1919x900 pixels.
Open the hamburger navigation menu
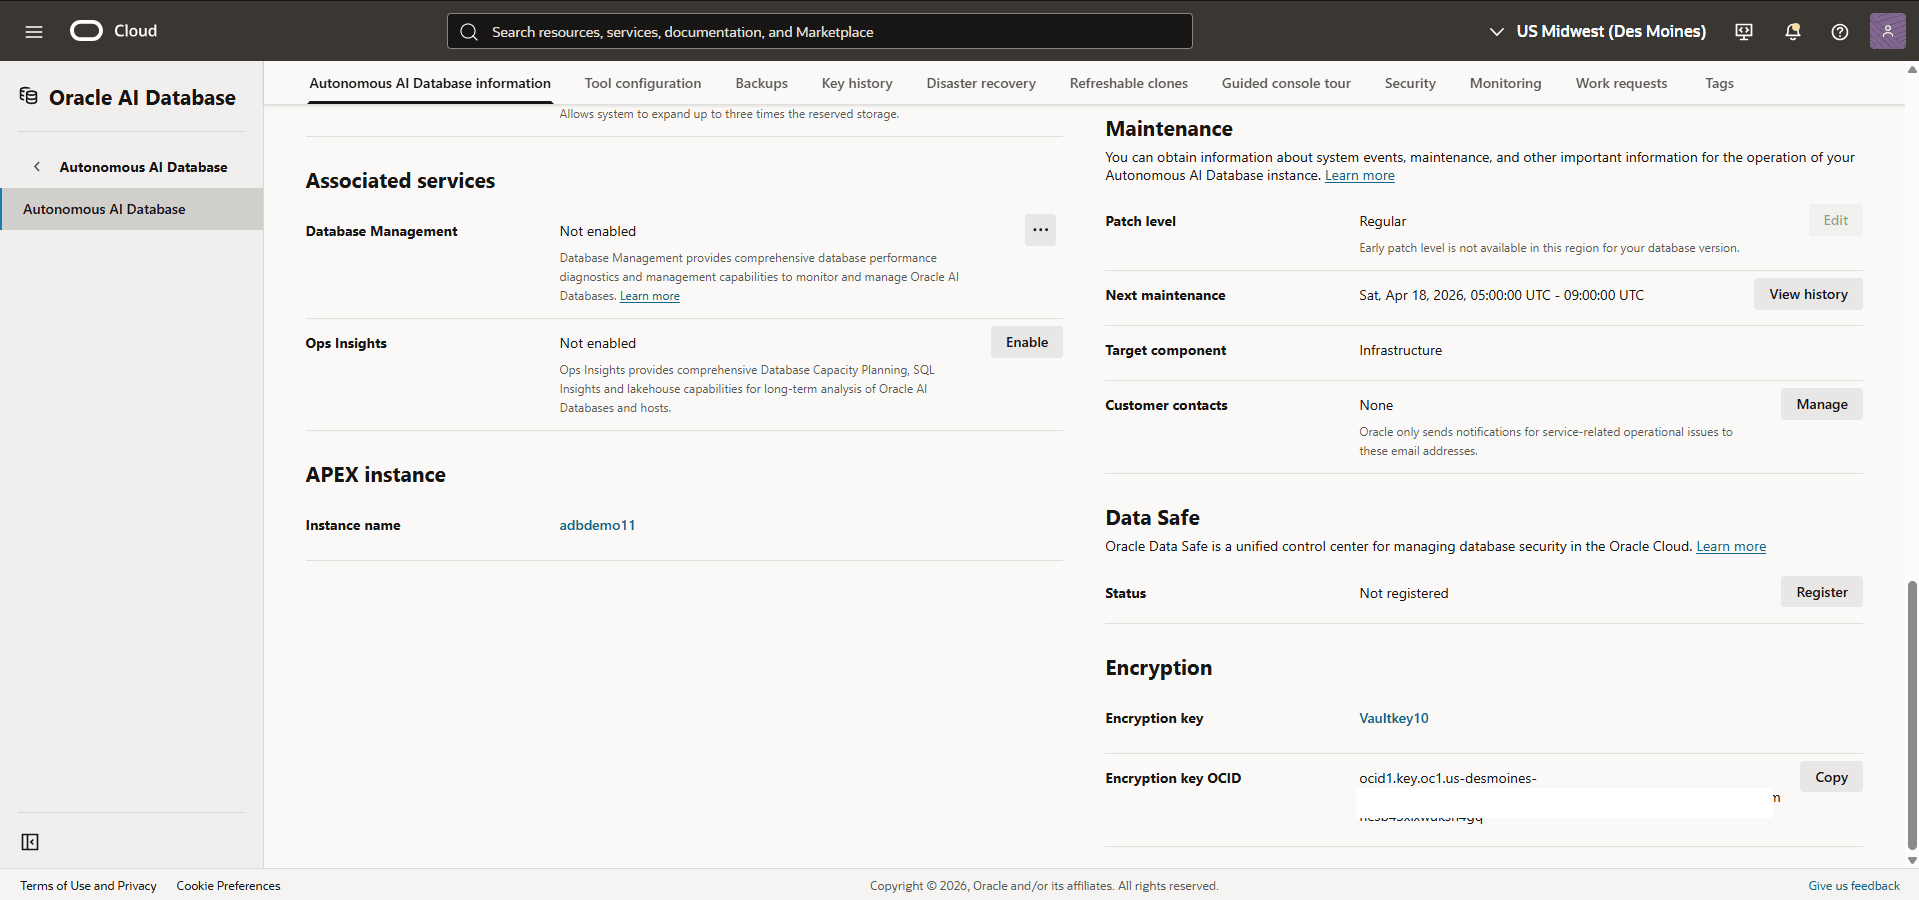coord(34,31)
